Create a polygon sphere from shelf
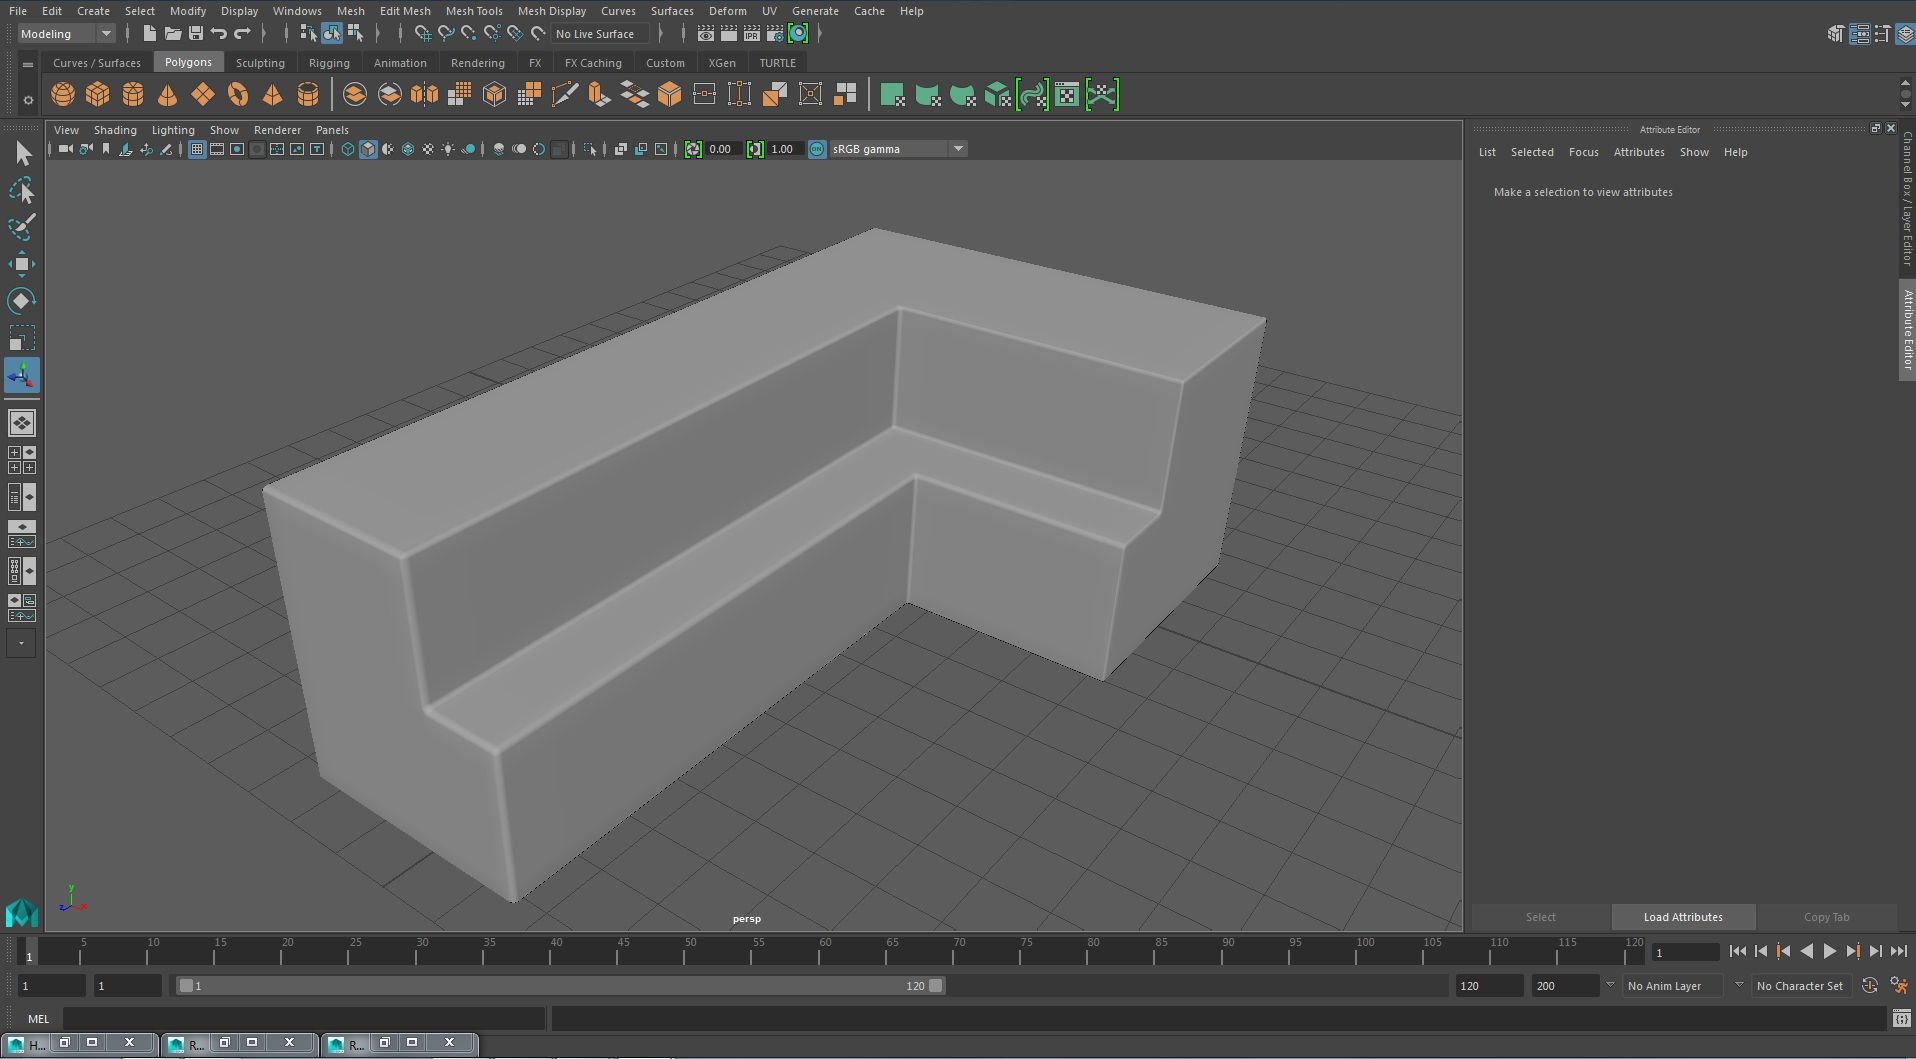1916x1059 pixels. point(62,95)
